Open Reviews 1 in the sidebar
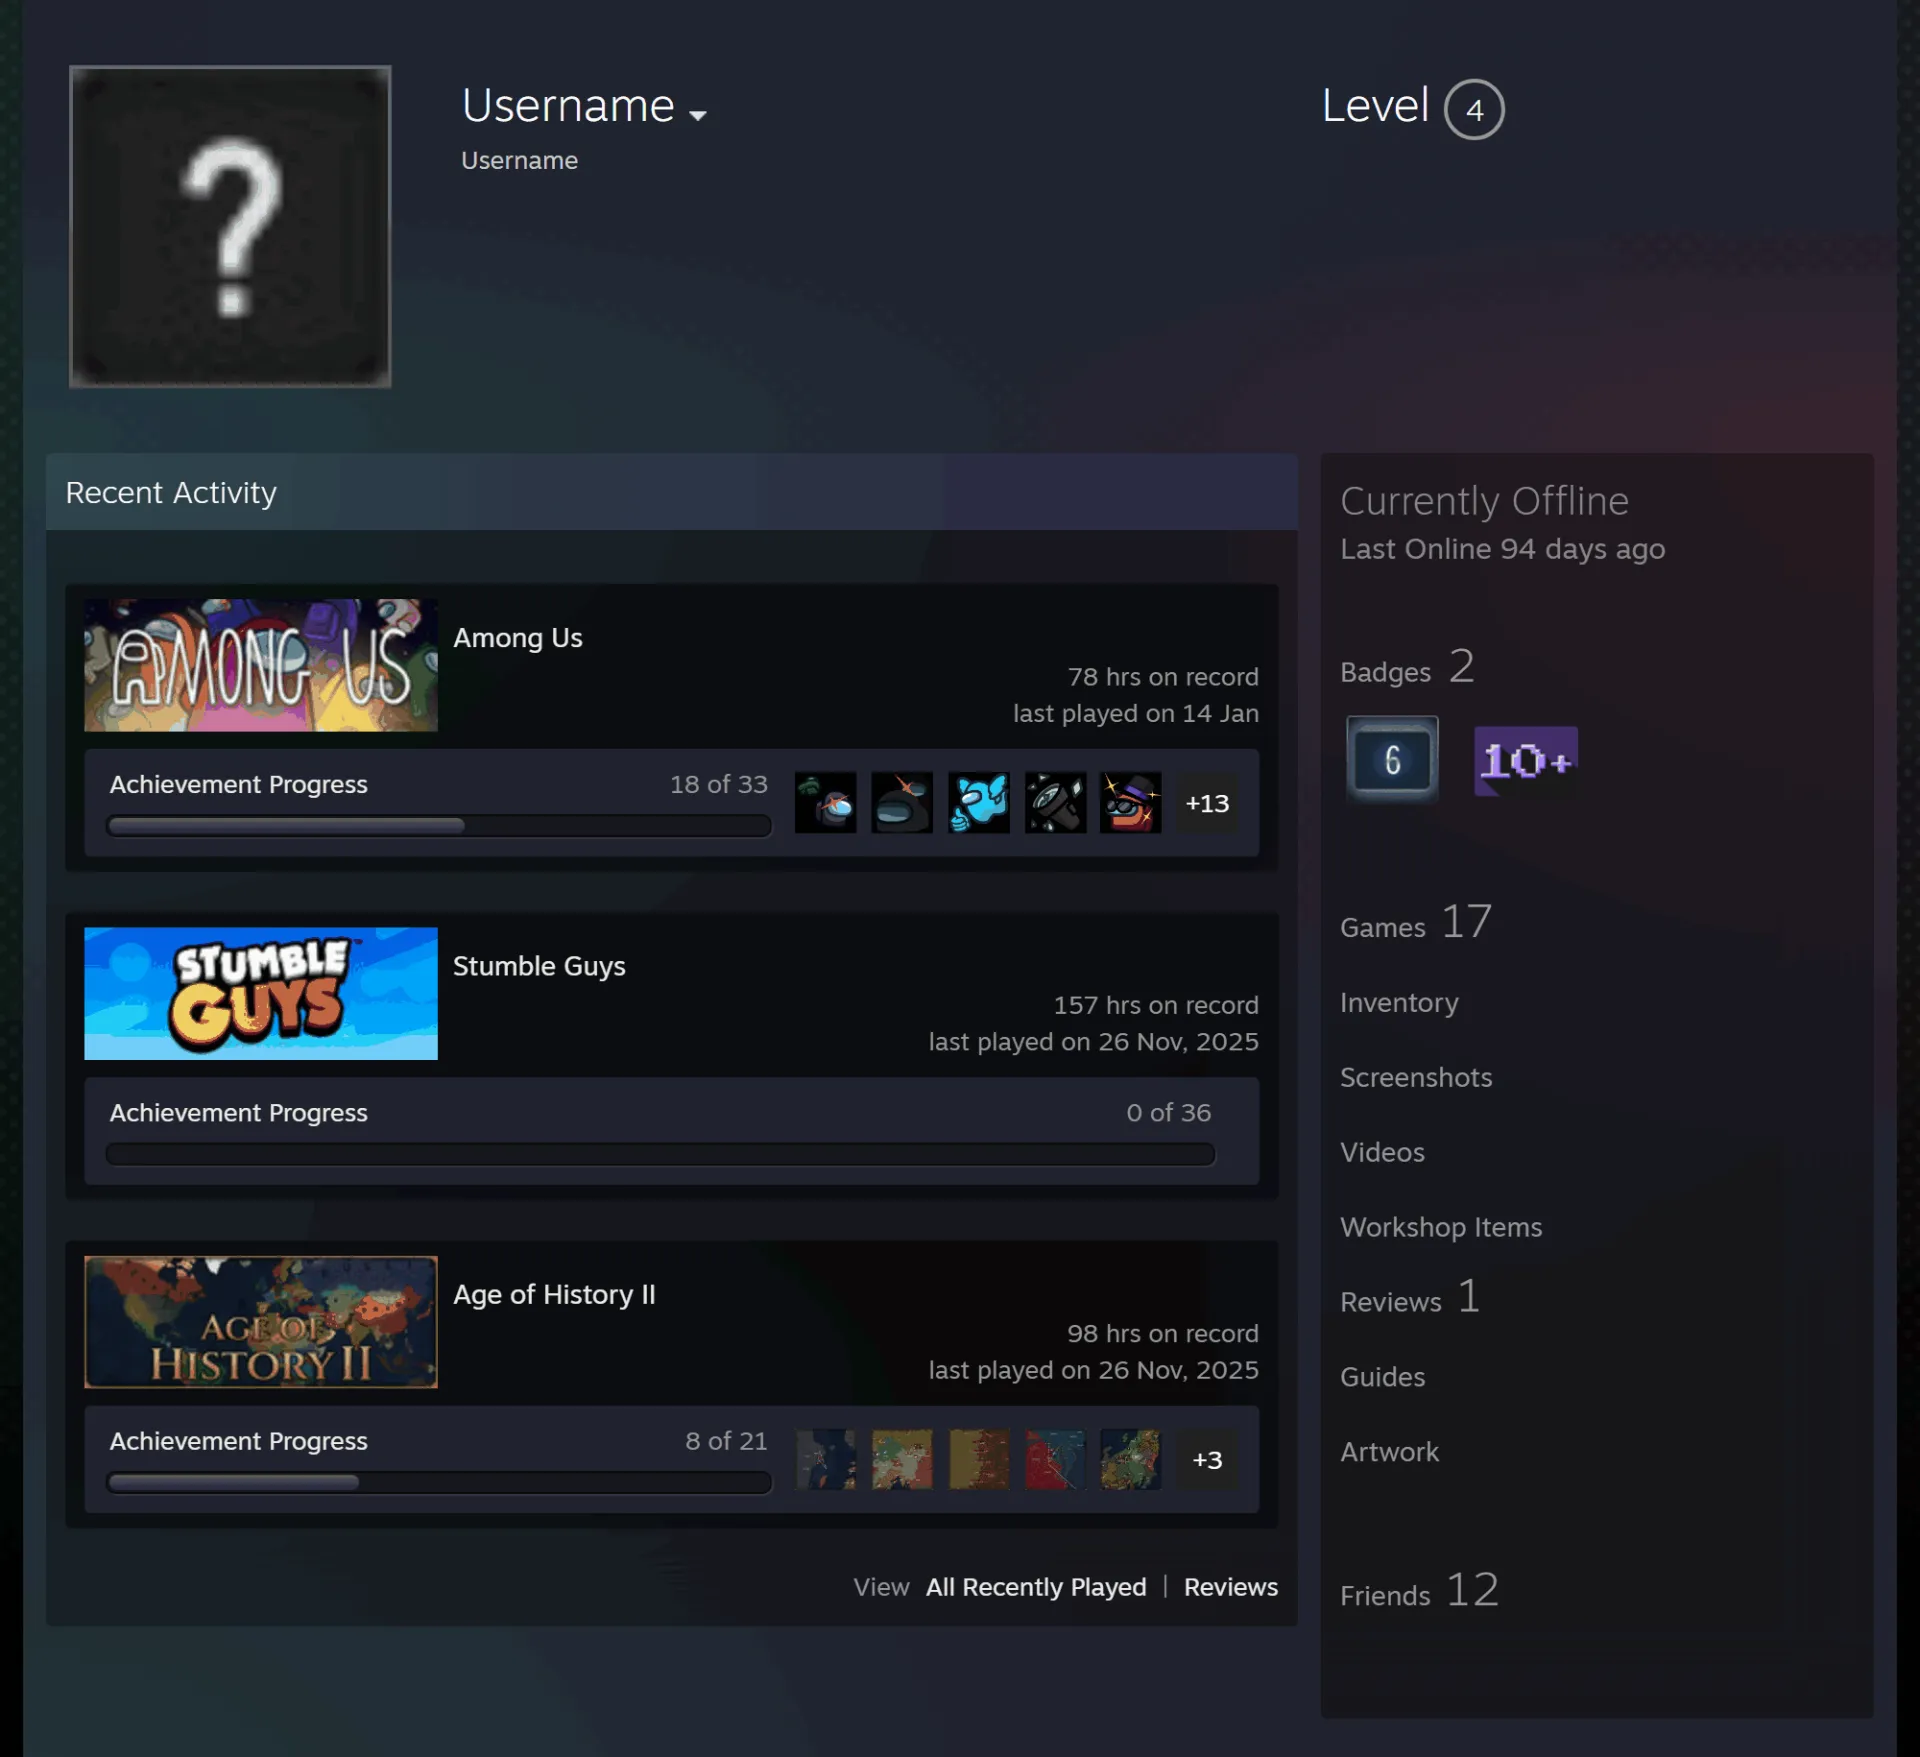 [1410, 1298]
